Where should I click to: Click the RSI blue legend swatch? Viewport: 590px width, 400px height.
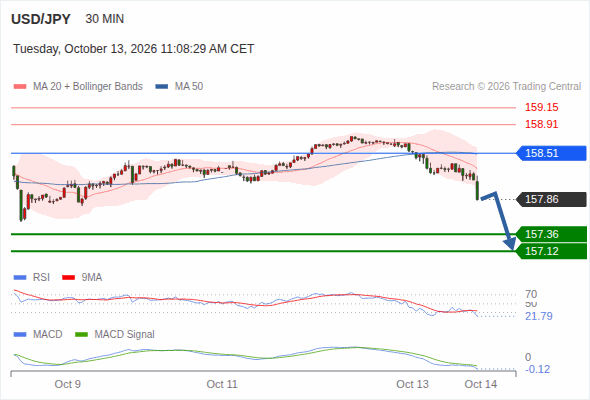[x=20, y=278]
